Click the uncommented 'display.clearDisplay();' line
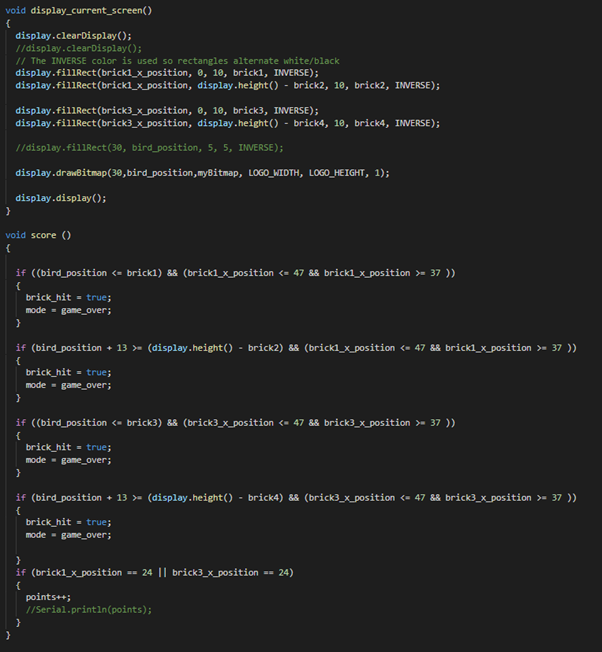 74,36
